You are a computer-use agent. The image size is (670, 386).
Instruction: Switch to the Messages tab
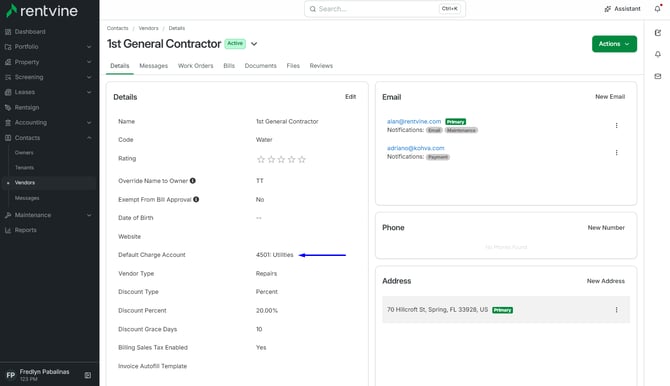click(153, 66)
